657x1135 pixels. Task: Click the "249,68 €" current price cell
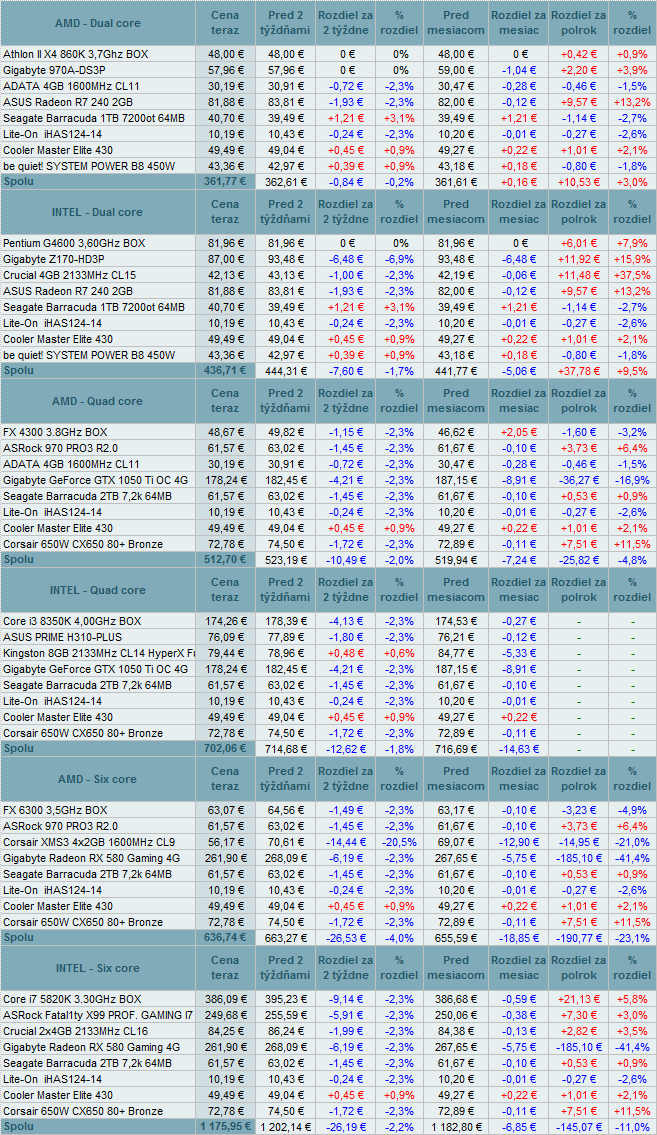(x=226, y=1015)
